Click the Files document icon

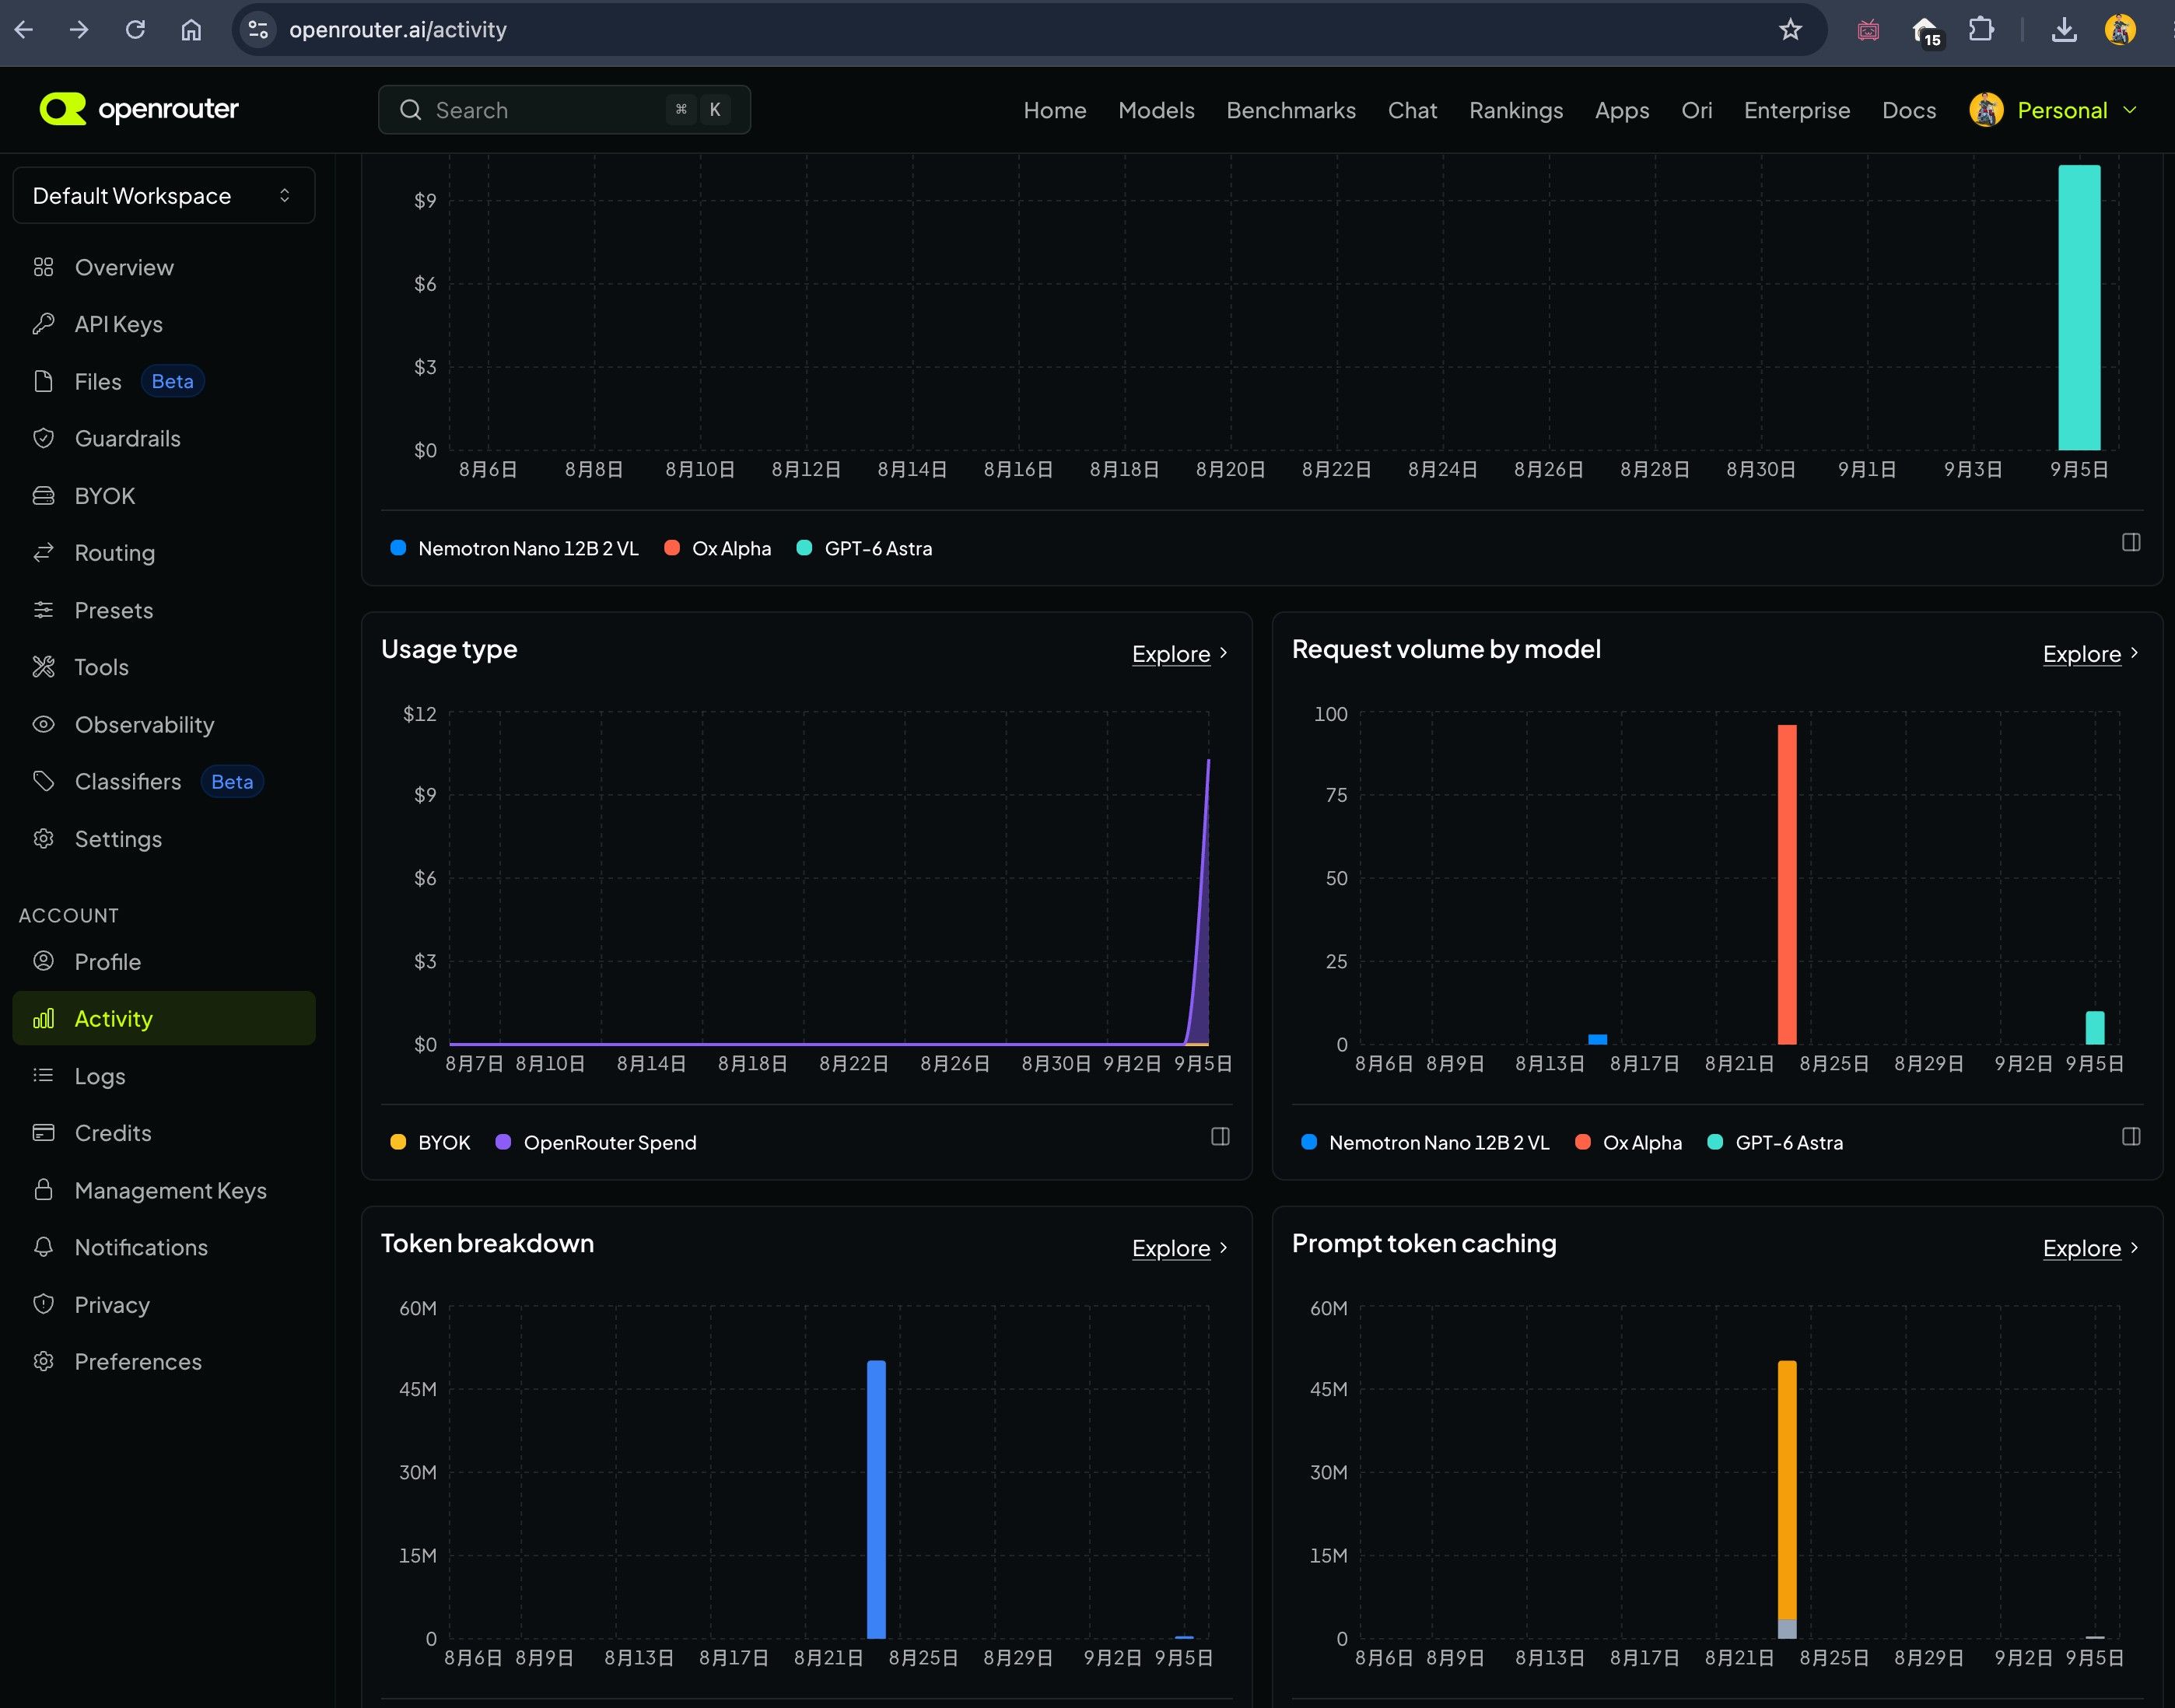coord(43,381)
